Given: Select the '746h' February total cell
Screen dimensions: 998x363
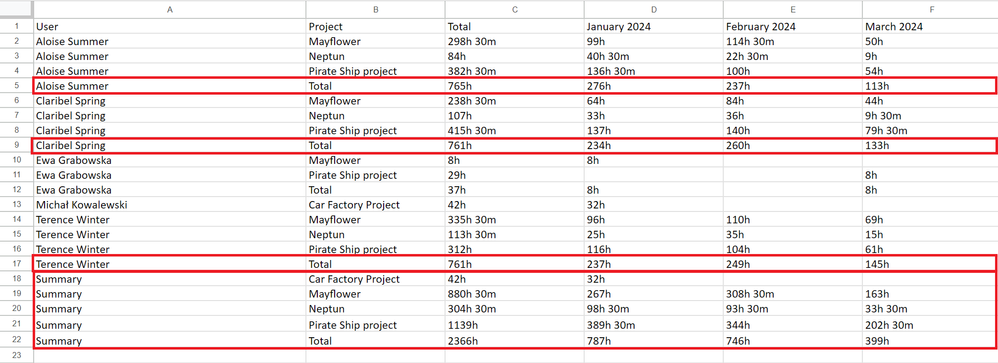Looking at the screenshot, I should pos(792,341).
